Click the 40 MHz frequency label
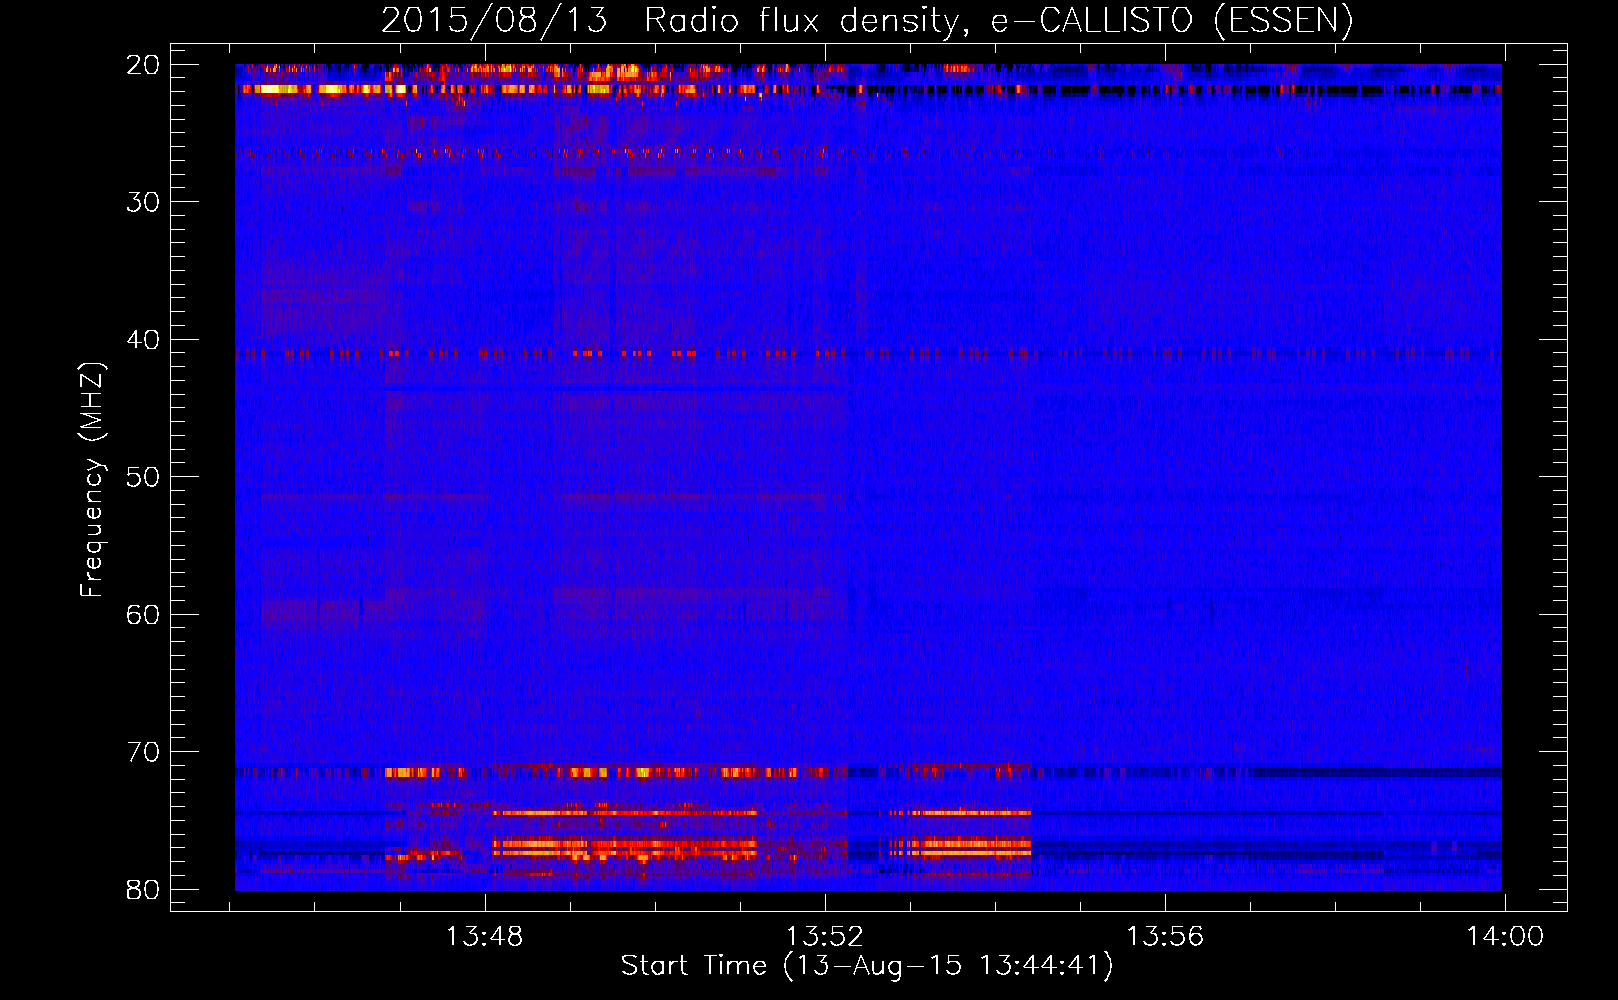 click(x=143, y=340)
